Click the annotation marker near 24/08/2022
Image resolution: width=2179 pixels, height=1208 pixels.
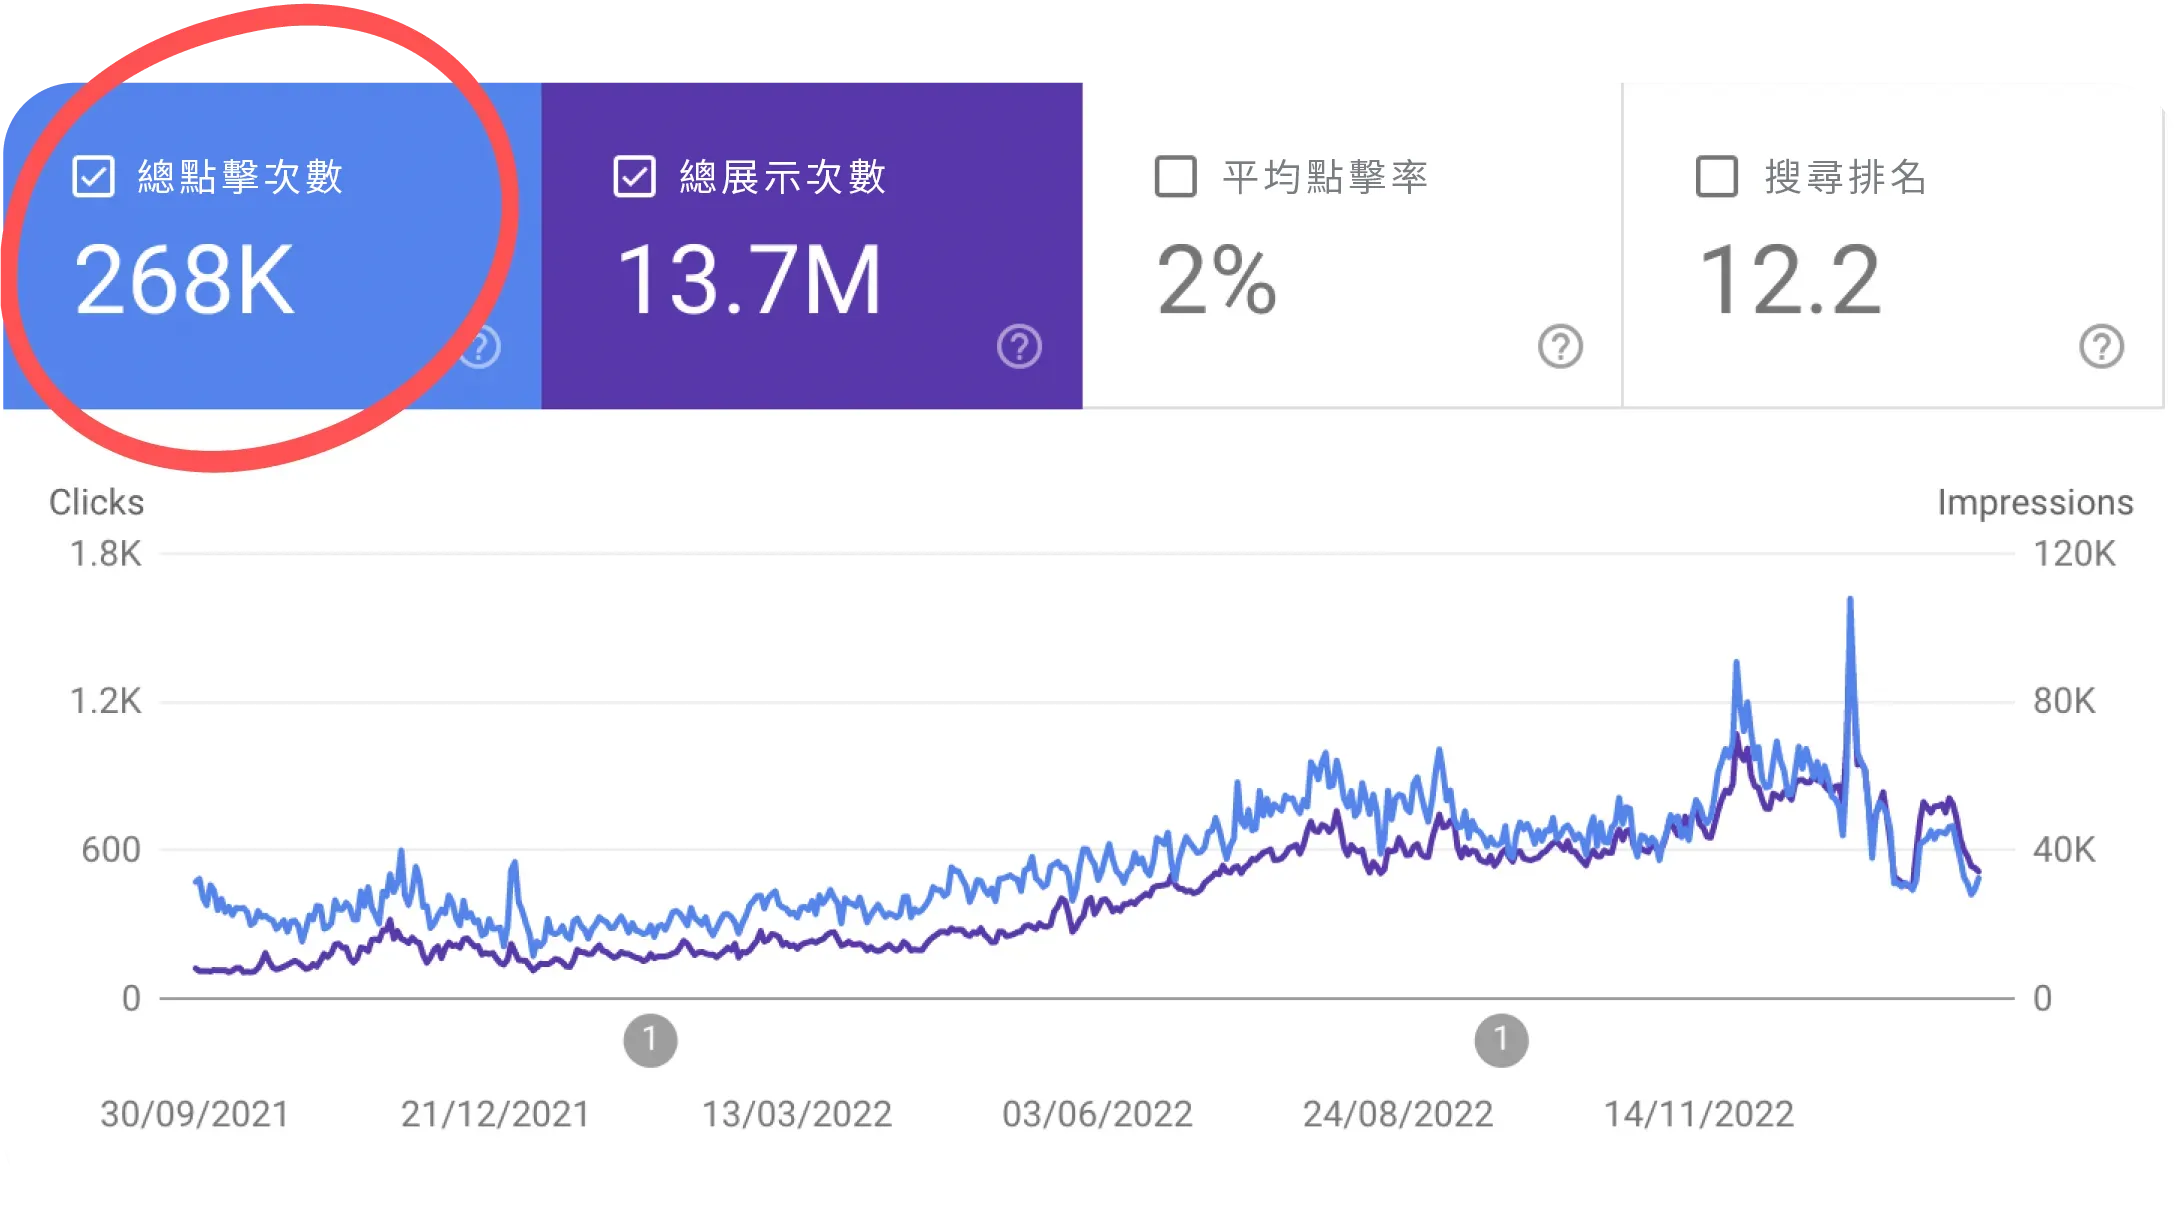click(x=1502, y=1040)
